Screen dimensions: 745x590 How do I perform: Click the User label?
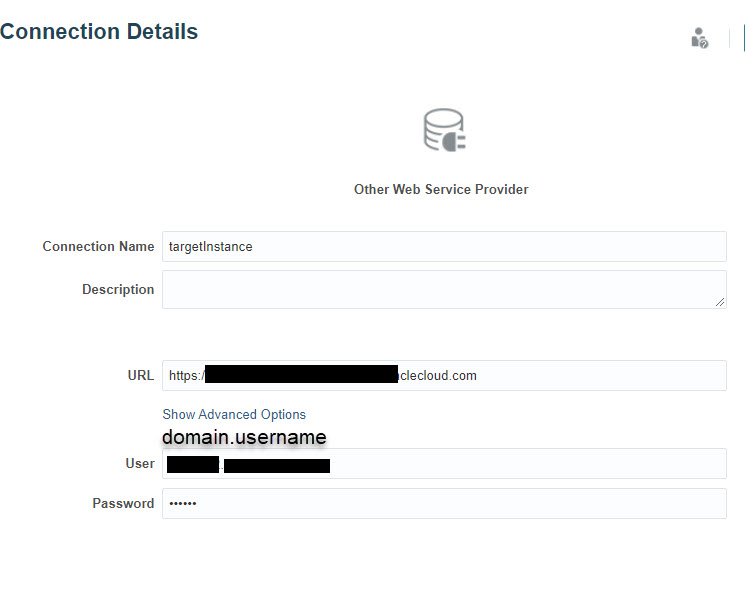pos(140,463)
